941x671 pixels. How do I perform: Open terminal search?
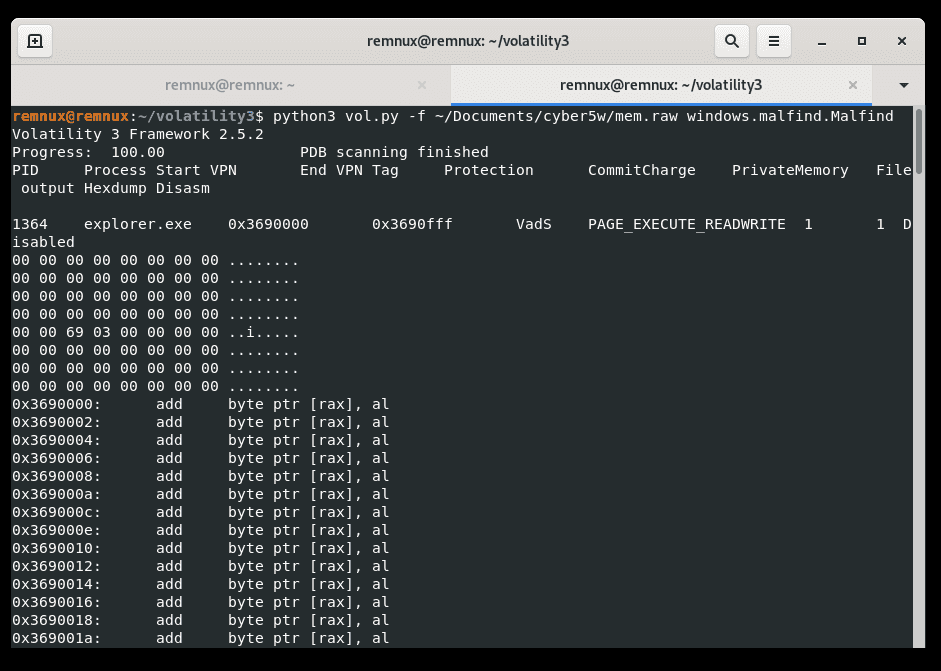732,41
